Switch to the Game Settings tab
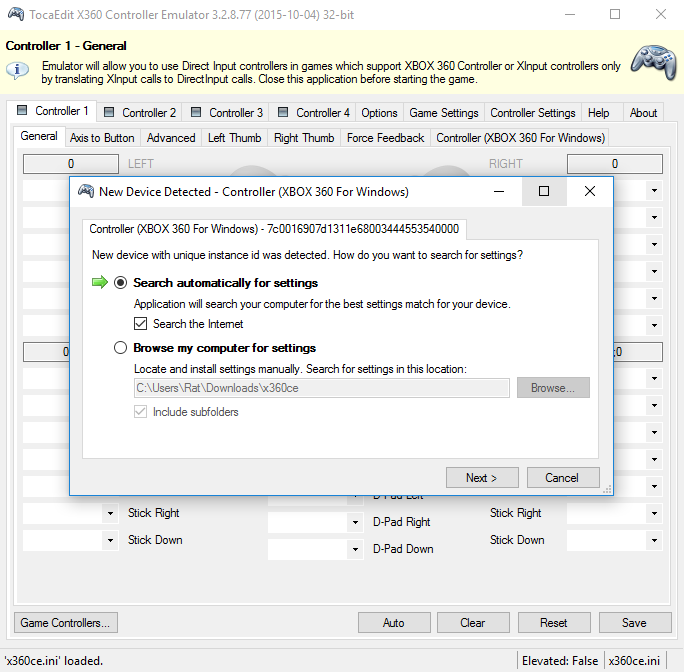This screenshot has height=672, width=684. click(444, 113)
